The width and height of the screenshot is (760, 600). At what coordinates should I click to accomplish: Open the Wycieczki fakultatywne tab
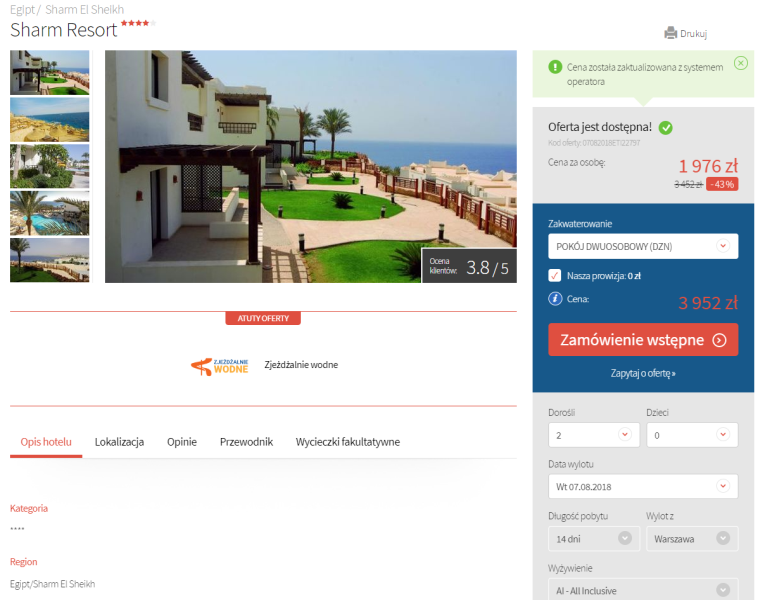click(x=348, y=442)
